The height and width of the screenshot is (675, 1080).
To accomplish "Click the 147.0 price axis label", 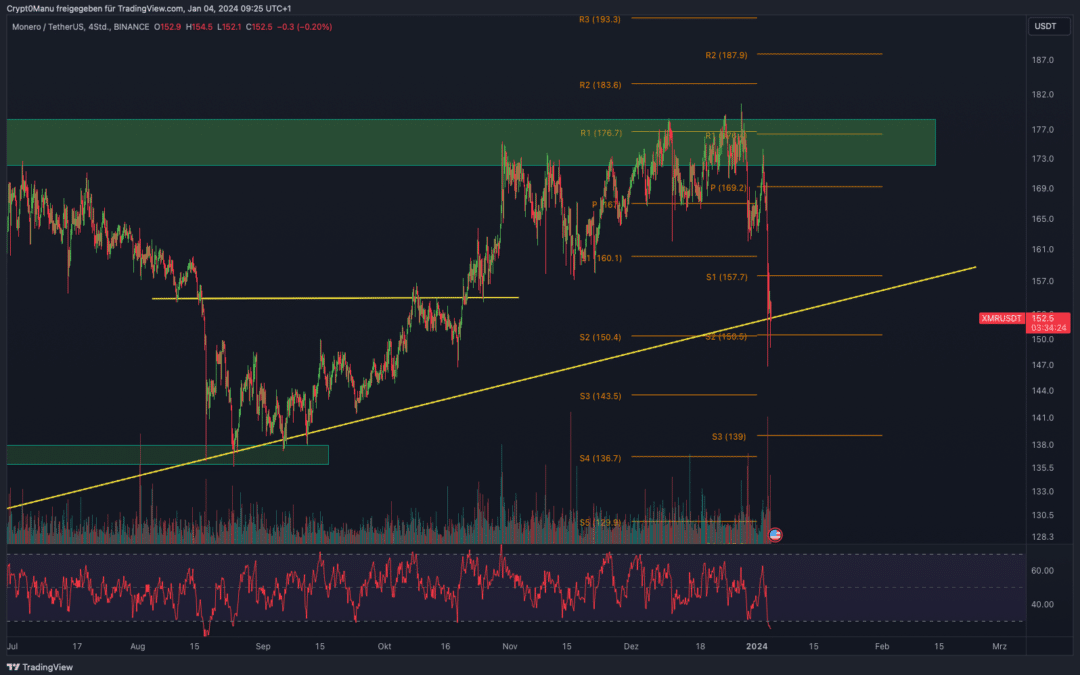I will [x=1042, y=365].
